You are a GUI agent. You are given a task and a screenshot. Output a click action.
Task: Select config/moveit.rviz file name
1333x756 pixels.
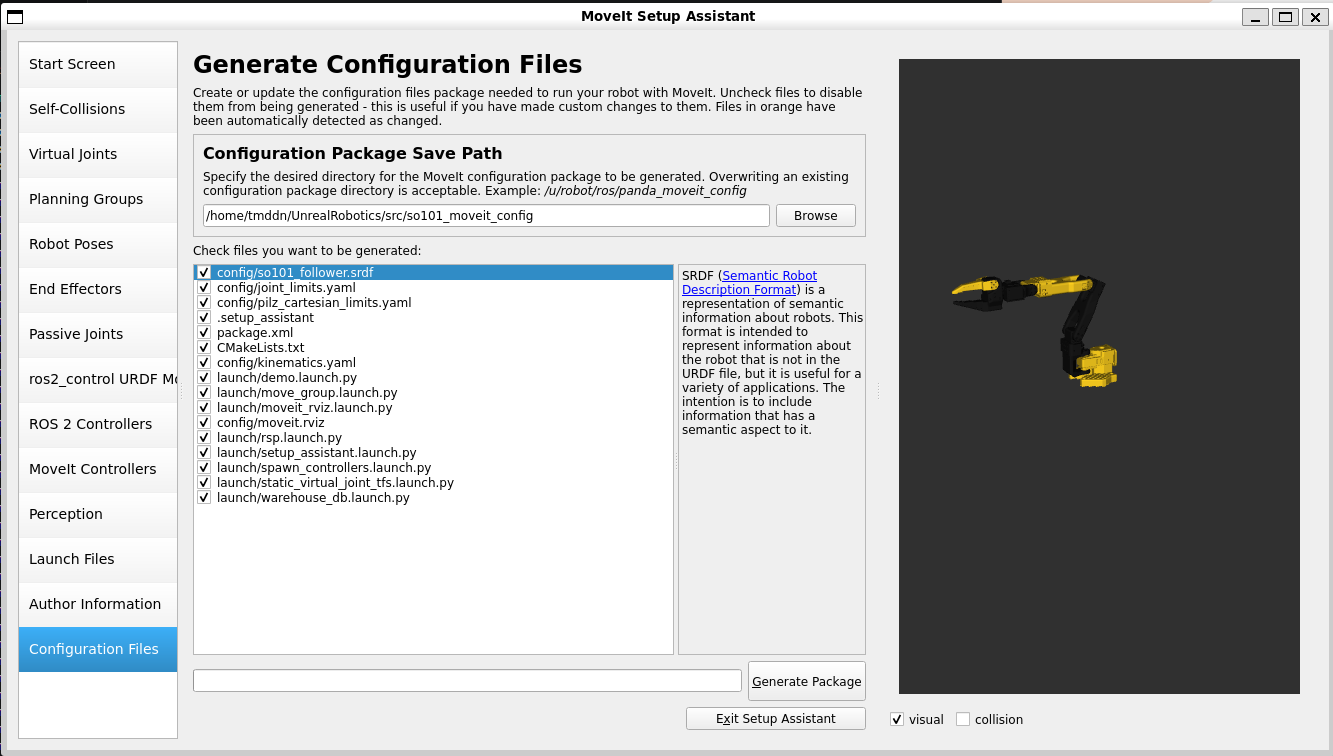(x=270, y=422)
